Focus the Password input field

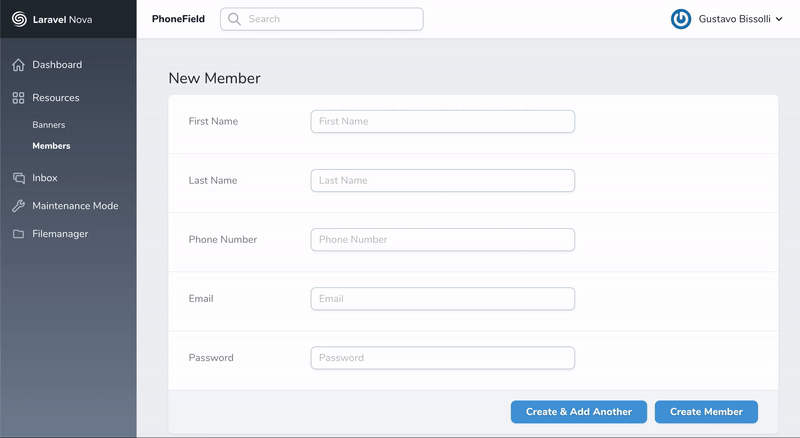442,358
